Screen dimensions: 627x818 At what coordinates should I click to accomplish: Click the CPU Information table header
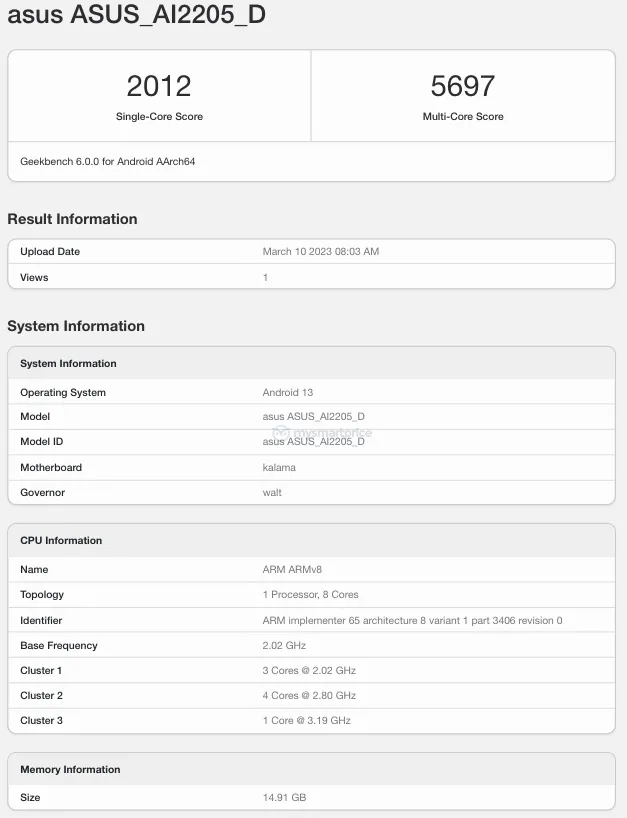(x=61, y=541)
